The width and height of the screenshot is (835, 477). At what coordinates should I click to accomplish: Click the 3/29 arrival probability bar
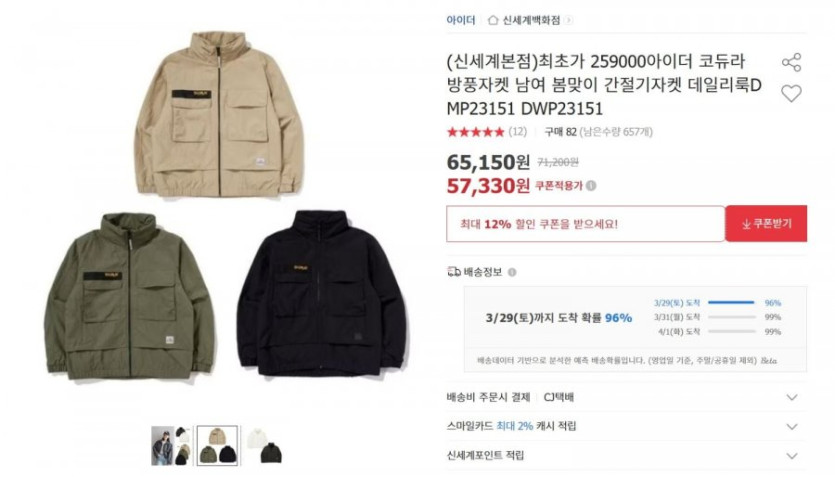pos(731,302)
